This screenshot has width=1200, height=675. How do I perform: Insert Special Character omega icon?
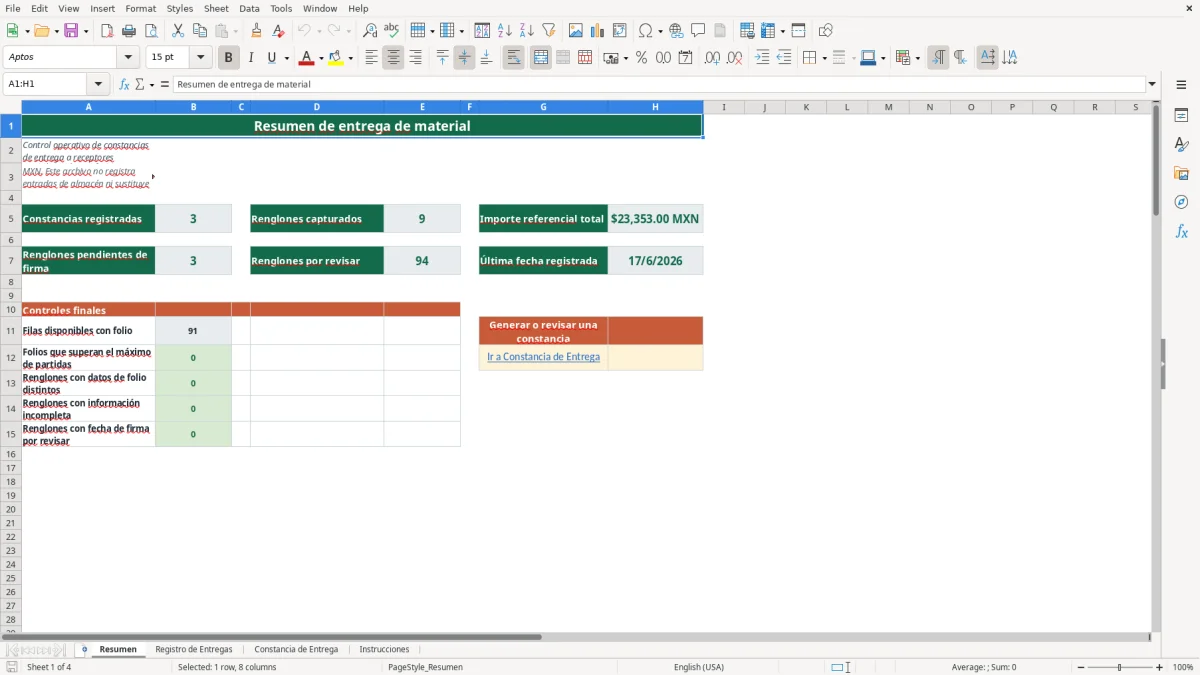646,31
